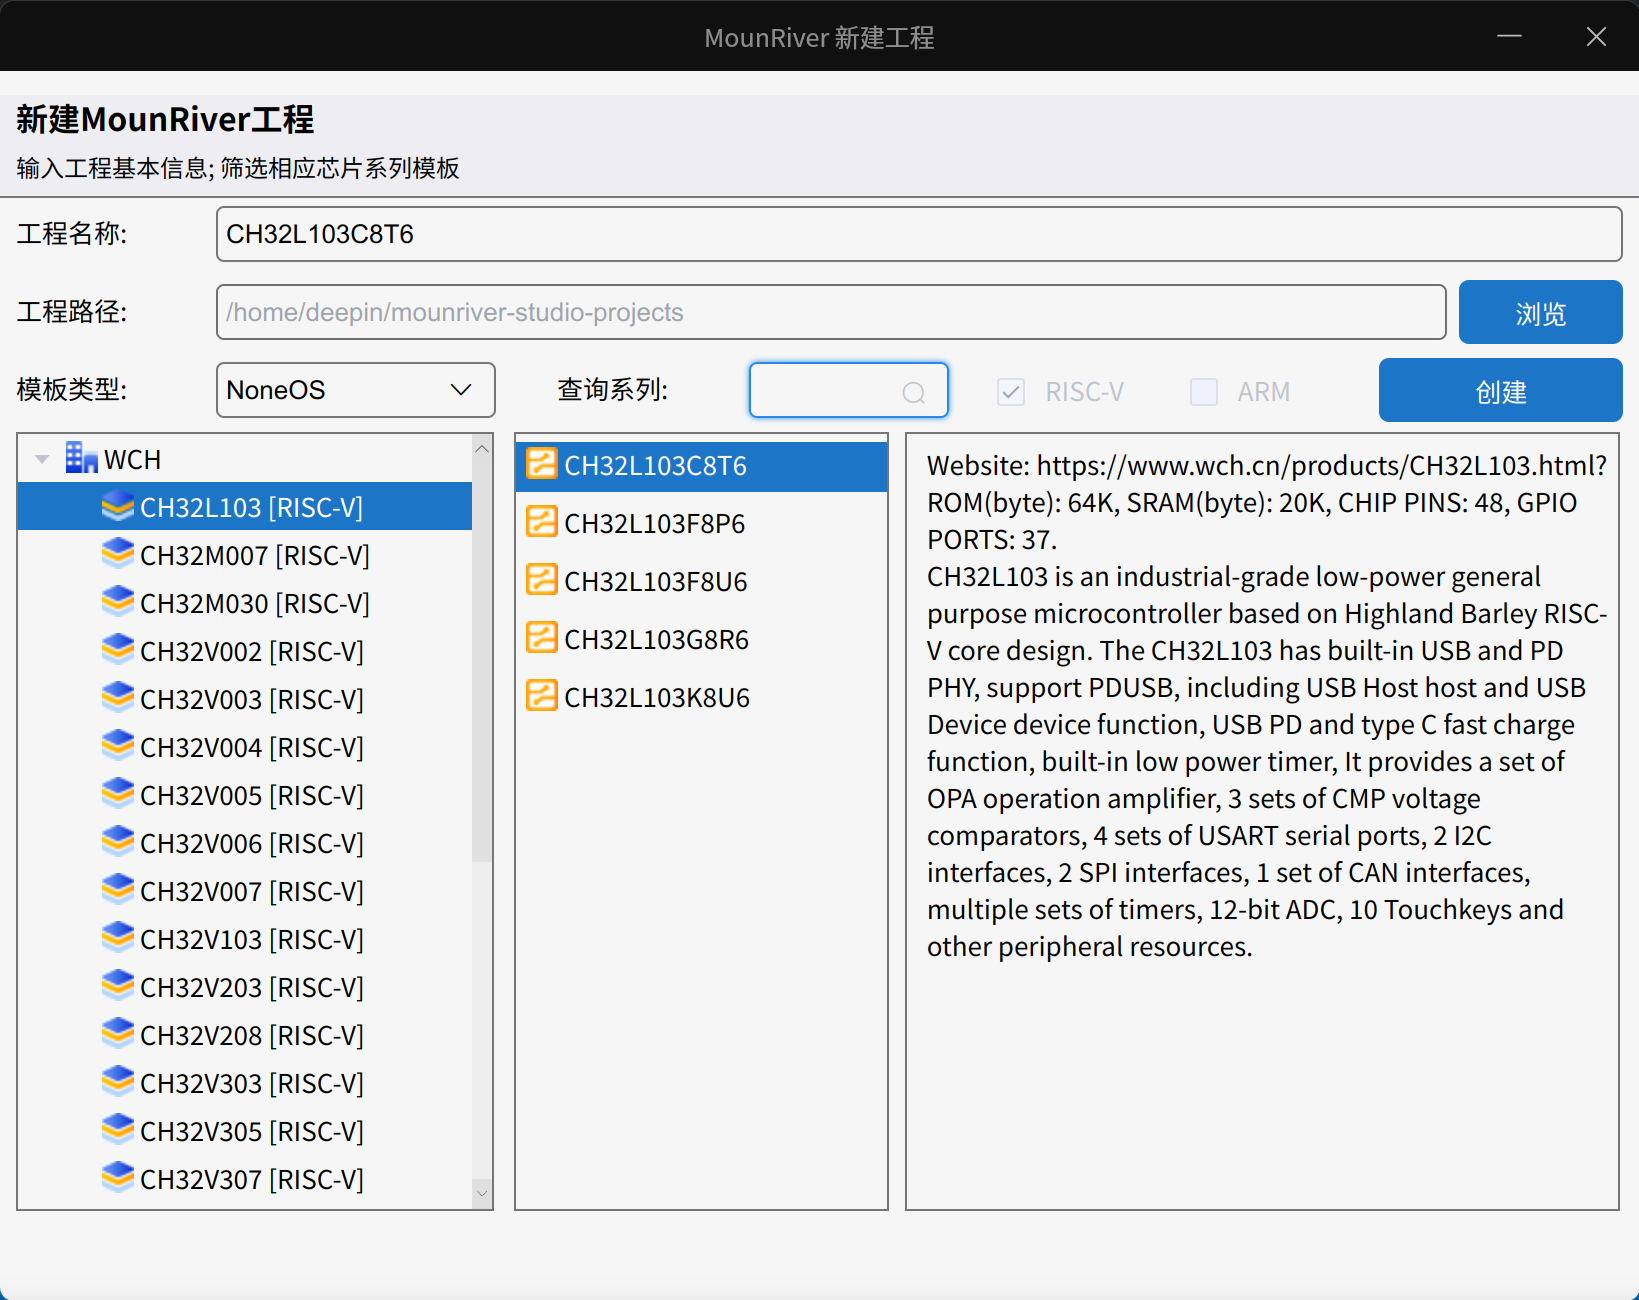
Task: Click the CH32L103 [RISC-V] series icon
Action: [118, 506]
